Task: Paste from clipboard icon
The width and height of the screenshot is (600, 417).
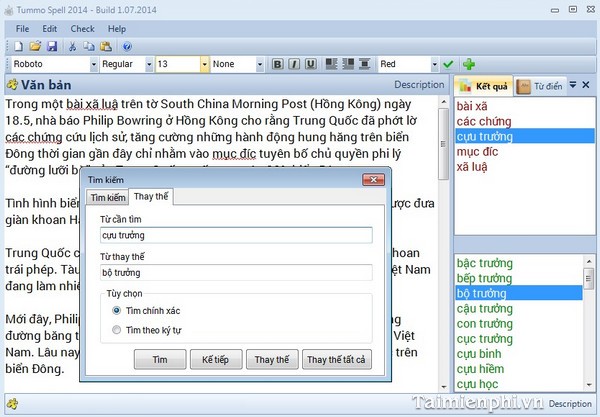Action: (106, 46)
